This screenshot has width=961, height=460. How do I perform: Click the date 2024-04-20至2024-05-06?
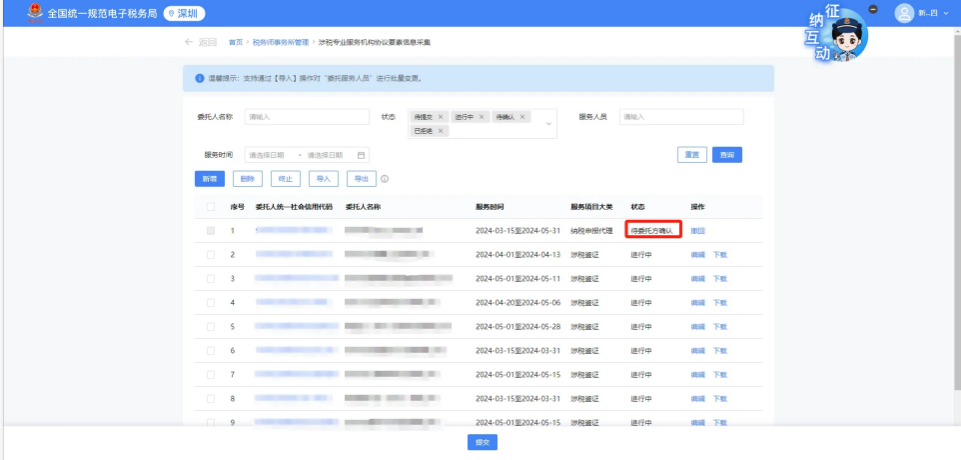coord(518,303)
